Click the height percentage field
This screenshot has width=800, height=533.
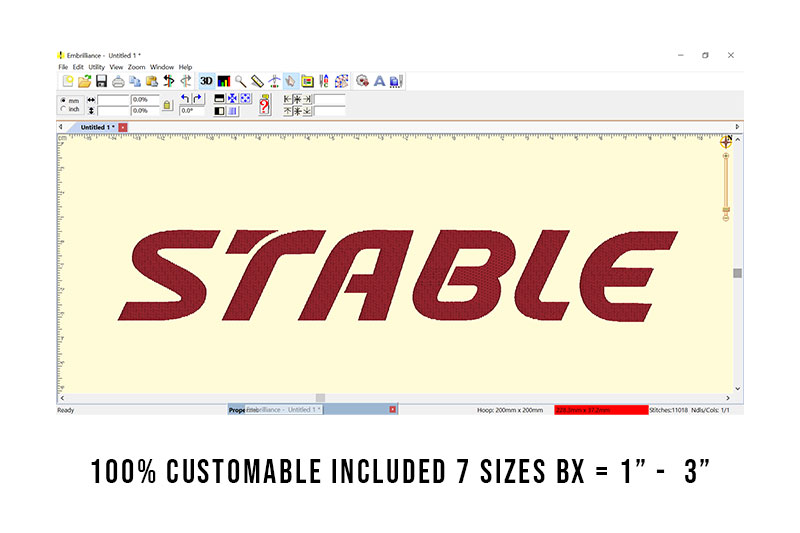coord(145,111)
